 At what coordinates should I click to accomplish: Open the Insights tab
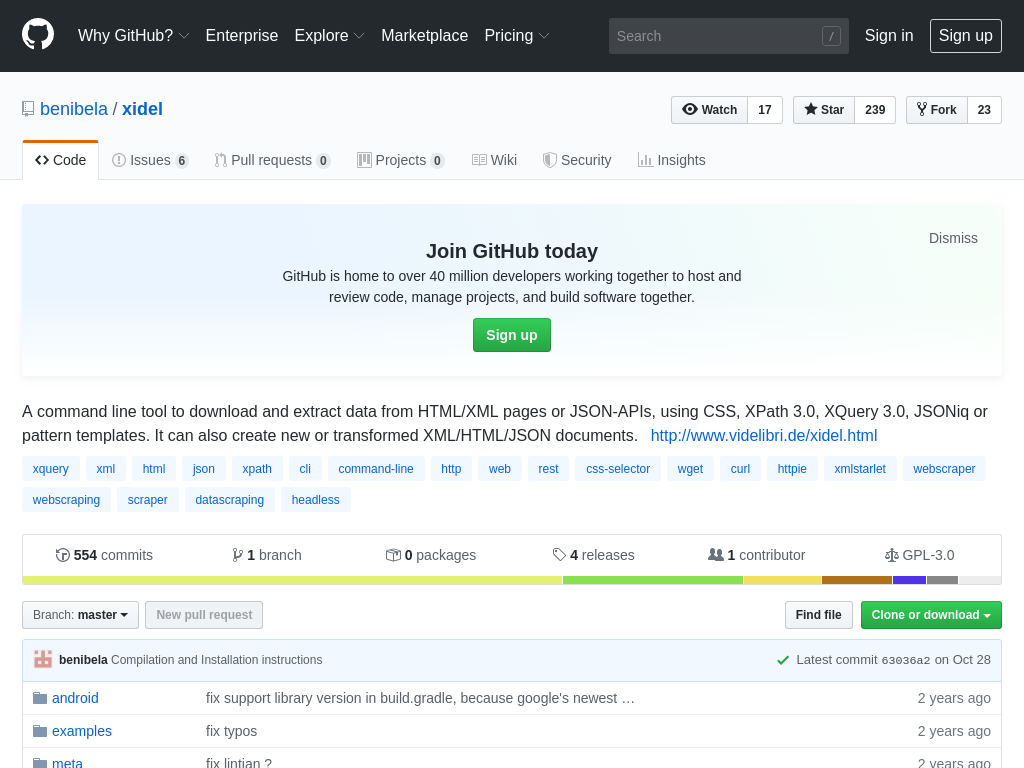point(672,160)
